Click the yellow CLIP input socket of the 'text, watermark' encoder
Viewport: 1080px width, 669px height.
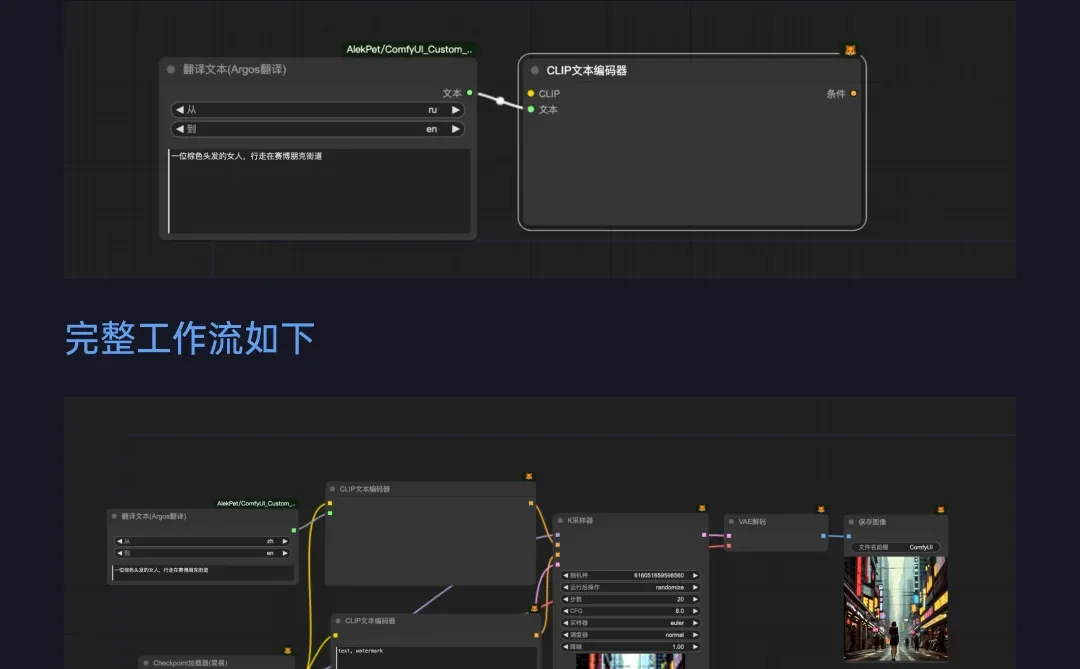tap(335, 635)
